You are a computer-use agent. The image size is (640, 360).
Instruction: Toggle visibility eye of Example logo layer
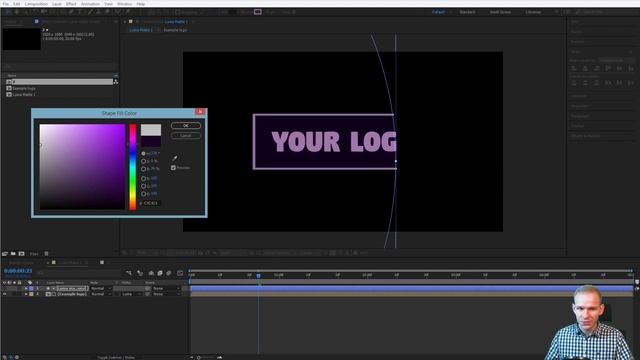pyautogui.click(x=4, y=294)
